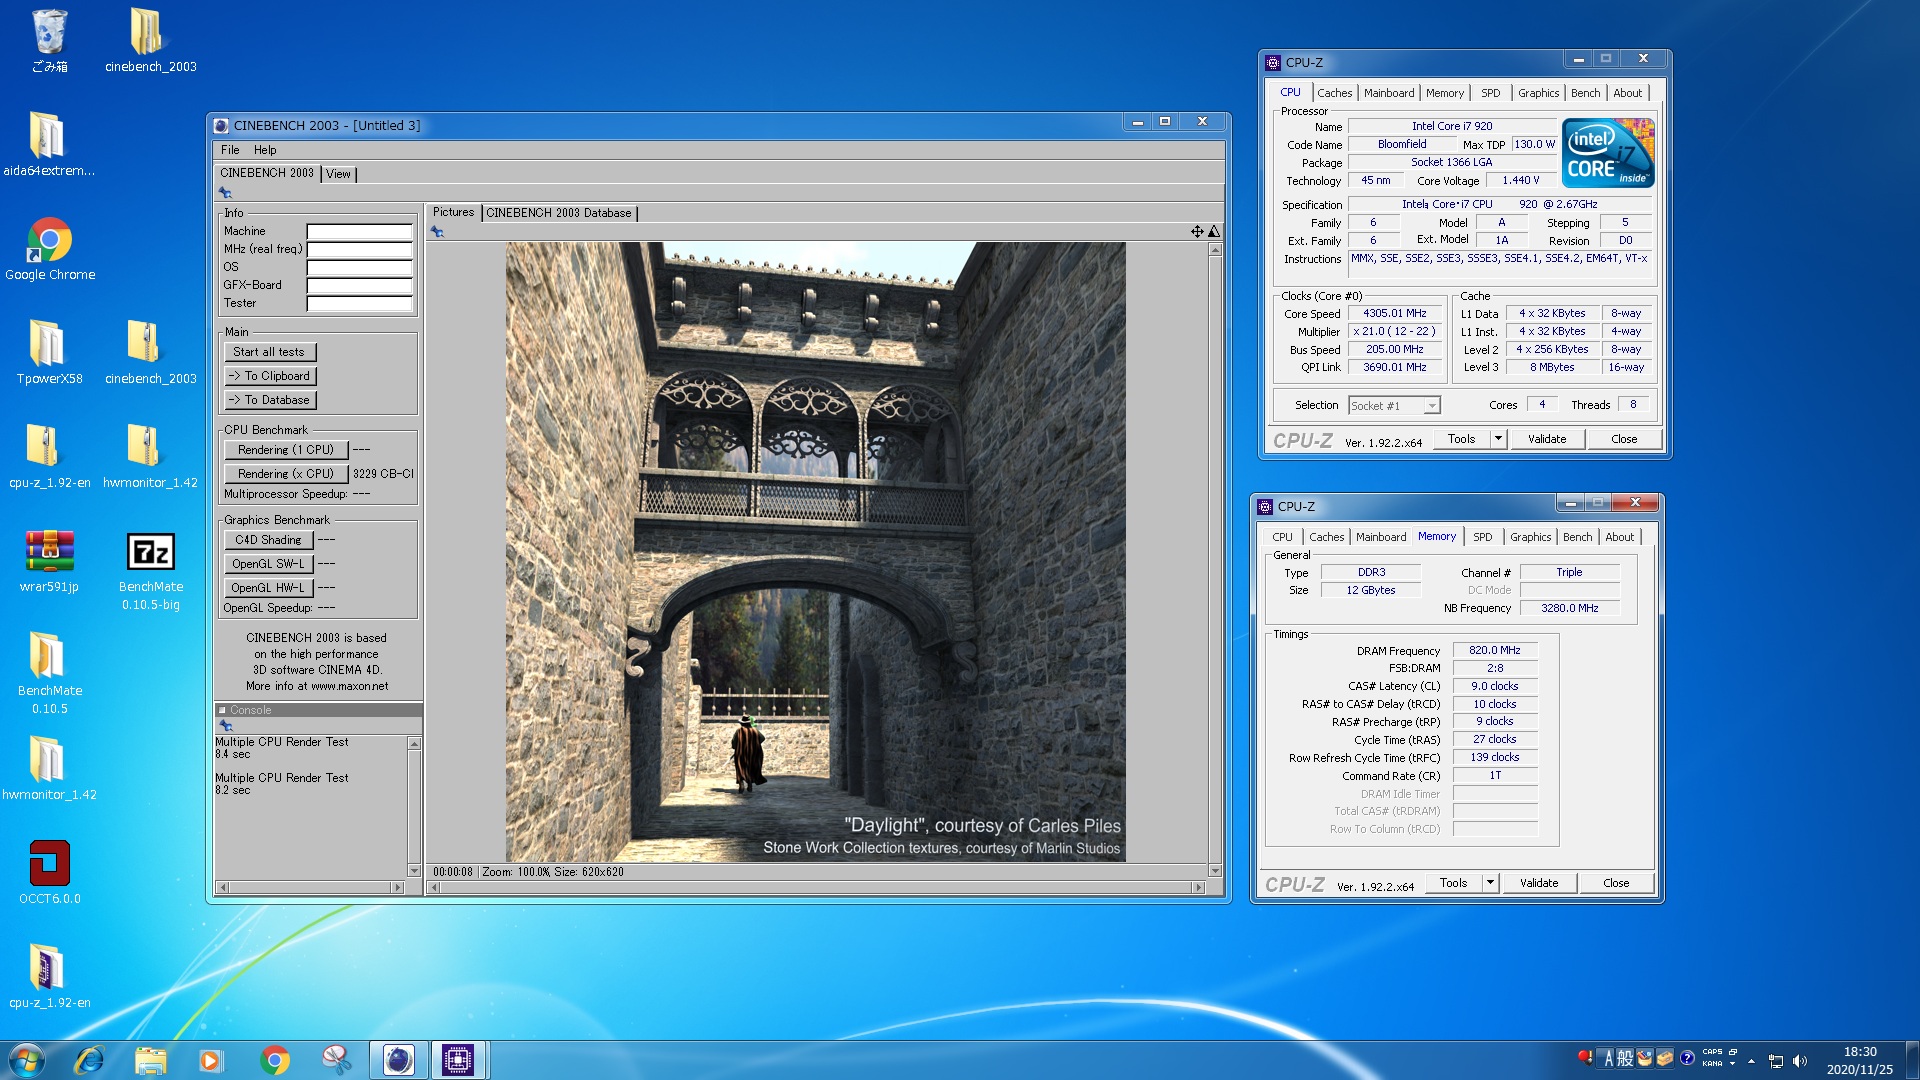Open Tools dropdown arrow in top CPU-Z
The width and height of the screenshot is (1920, 1080).
[1498, 439]
